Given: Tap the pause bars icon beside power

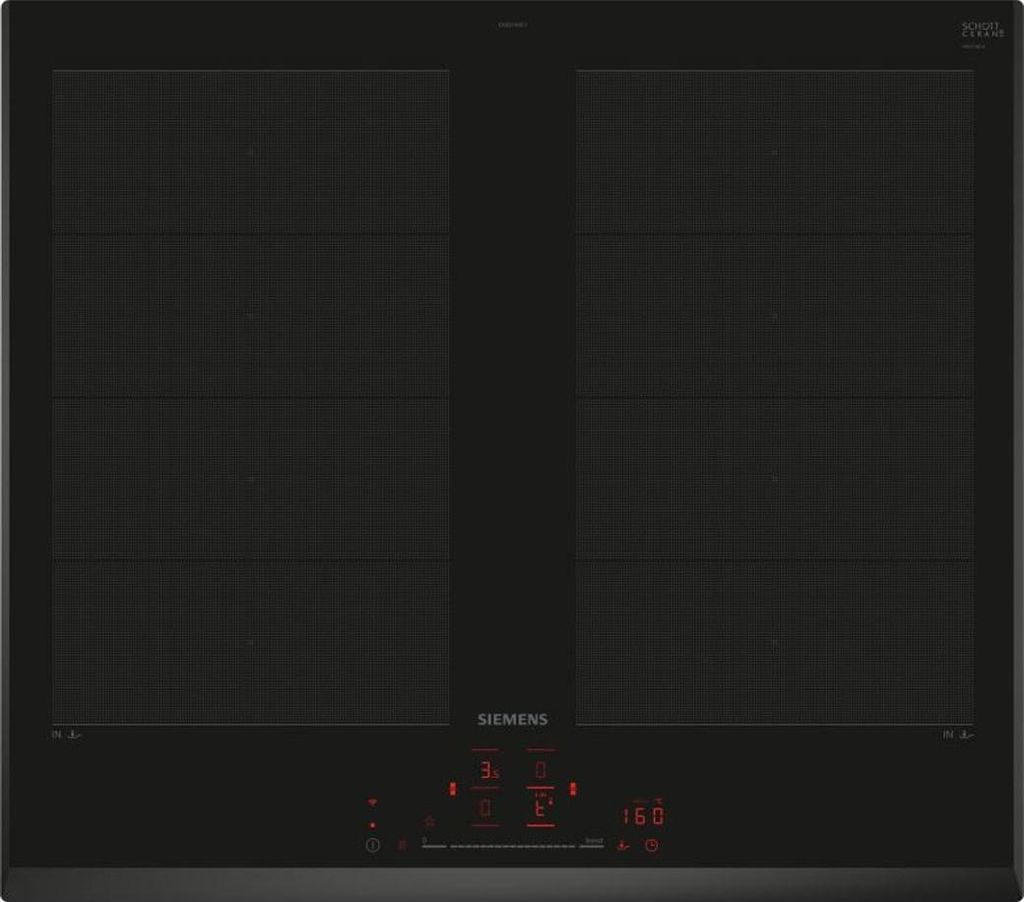Looking at the screenshot, I should pyautogui.click(x=402, y=845).
